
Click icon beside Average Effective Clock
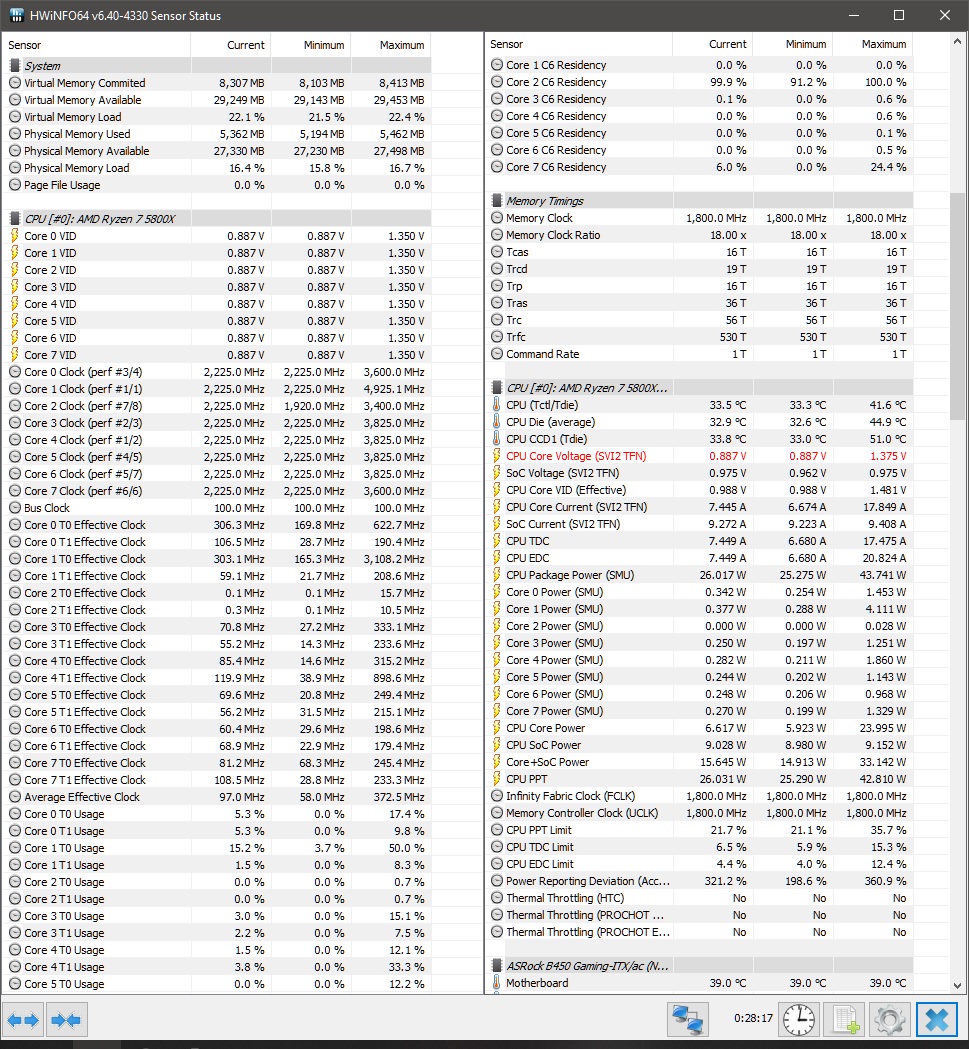pos(14,797)
